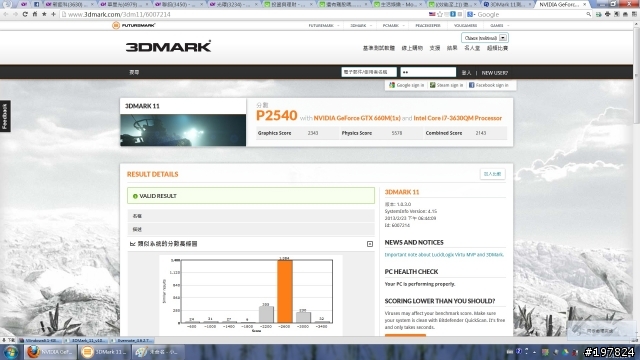The width and height of the screenshot is (640, 360).
Task: Open PEACEKEEPER in top bar
Action: tap(428, 25)
